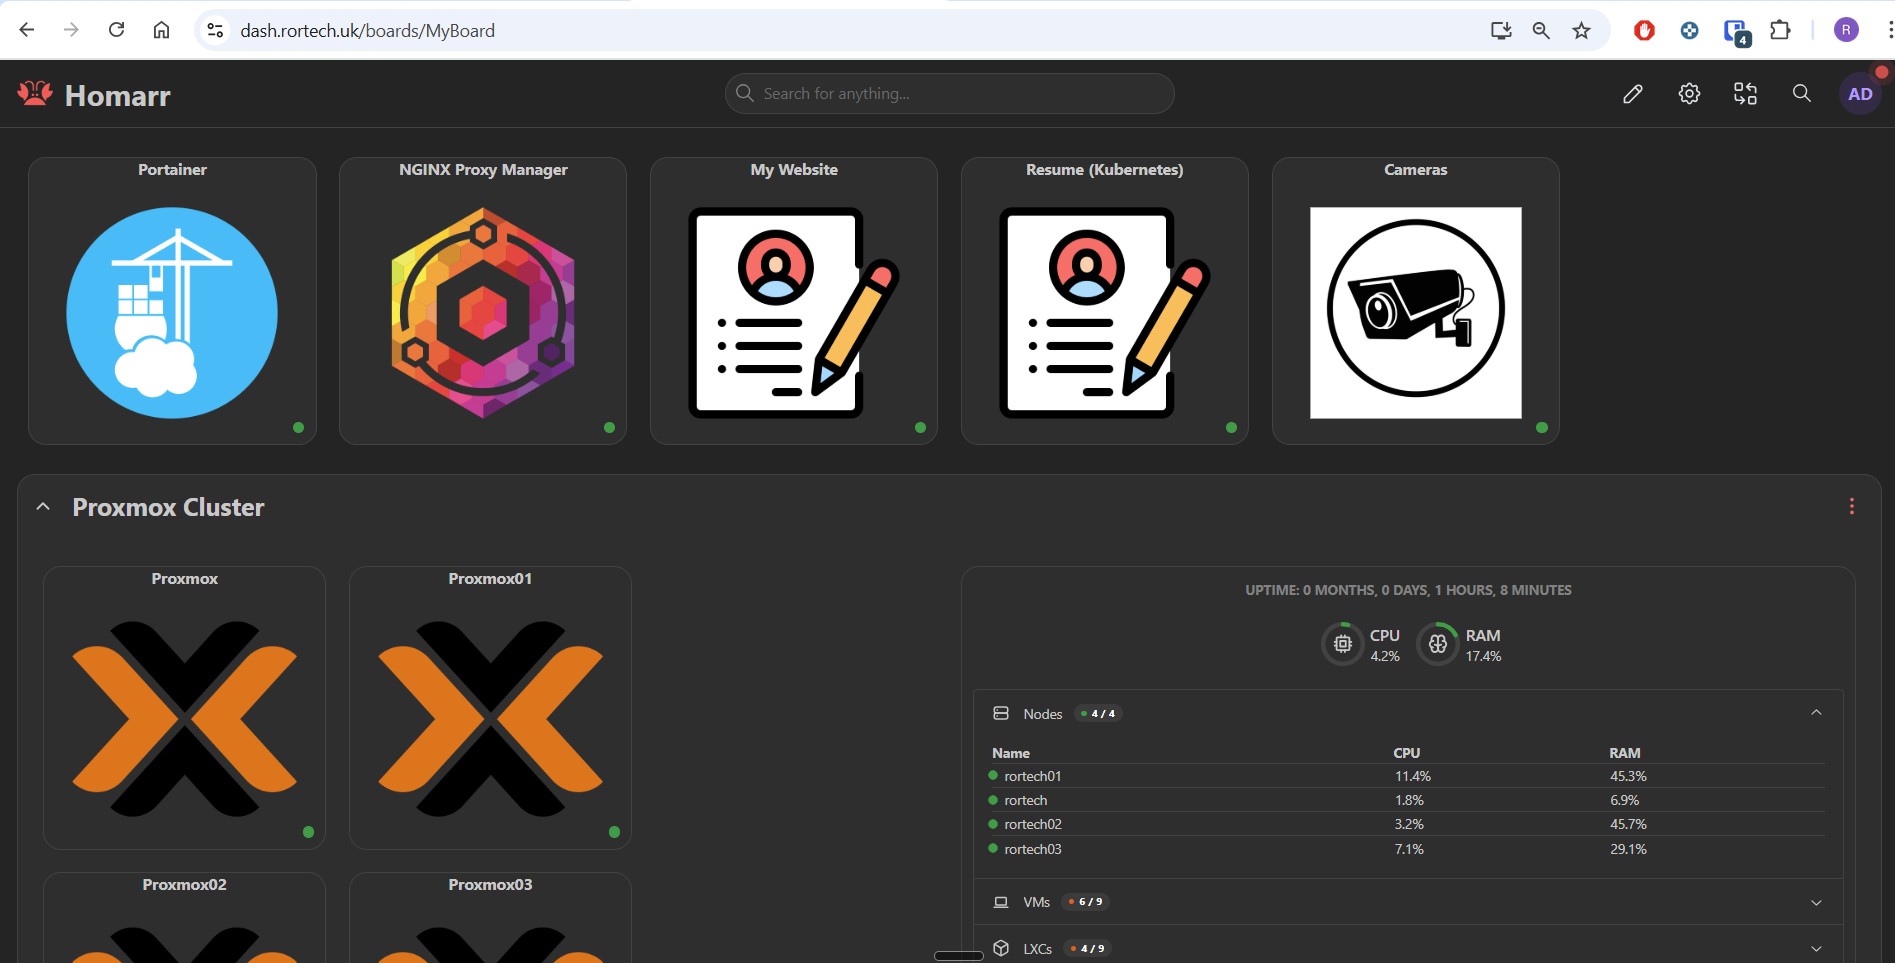Open the browser zoom magnifier icon
Image resolution: width=1895 pixels, height=963 pixels.
tap(1541, 30)
